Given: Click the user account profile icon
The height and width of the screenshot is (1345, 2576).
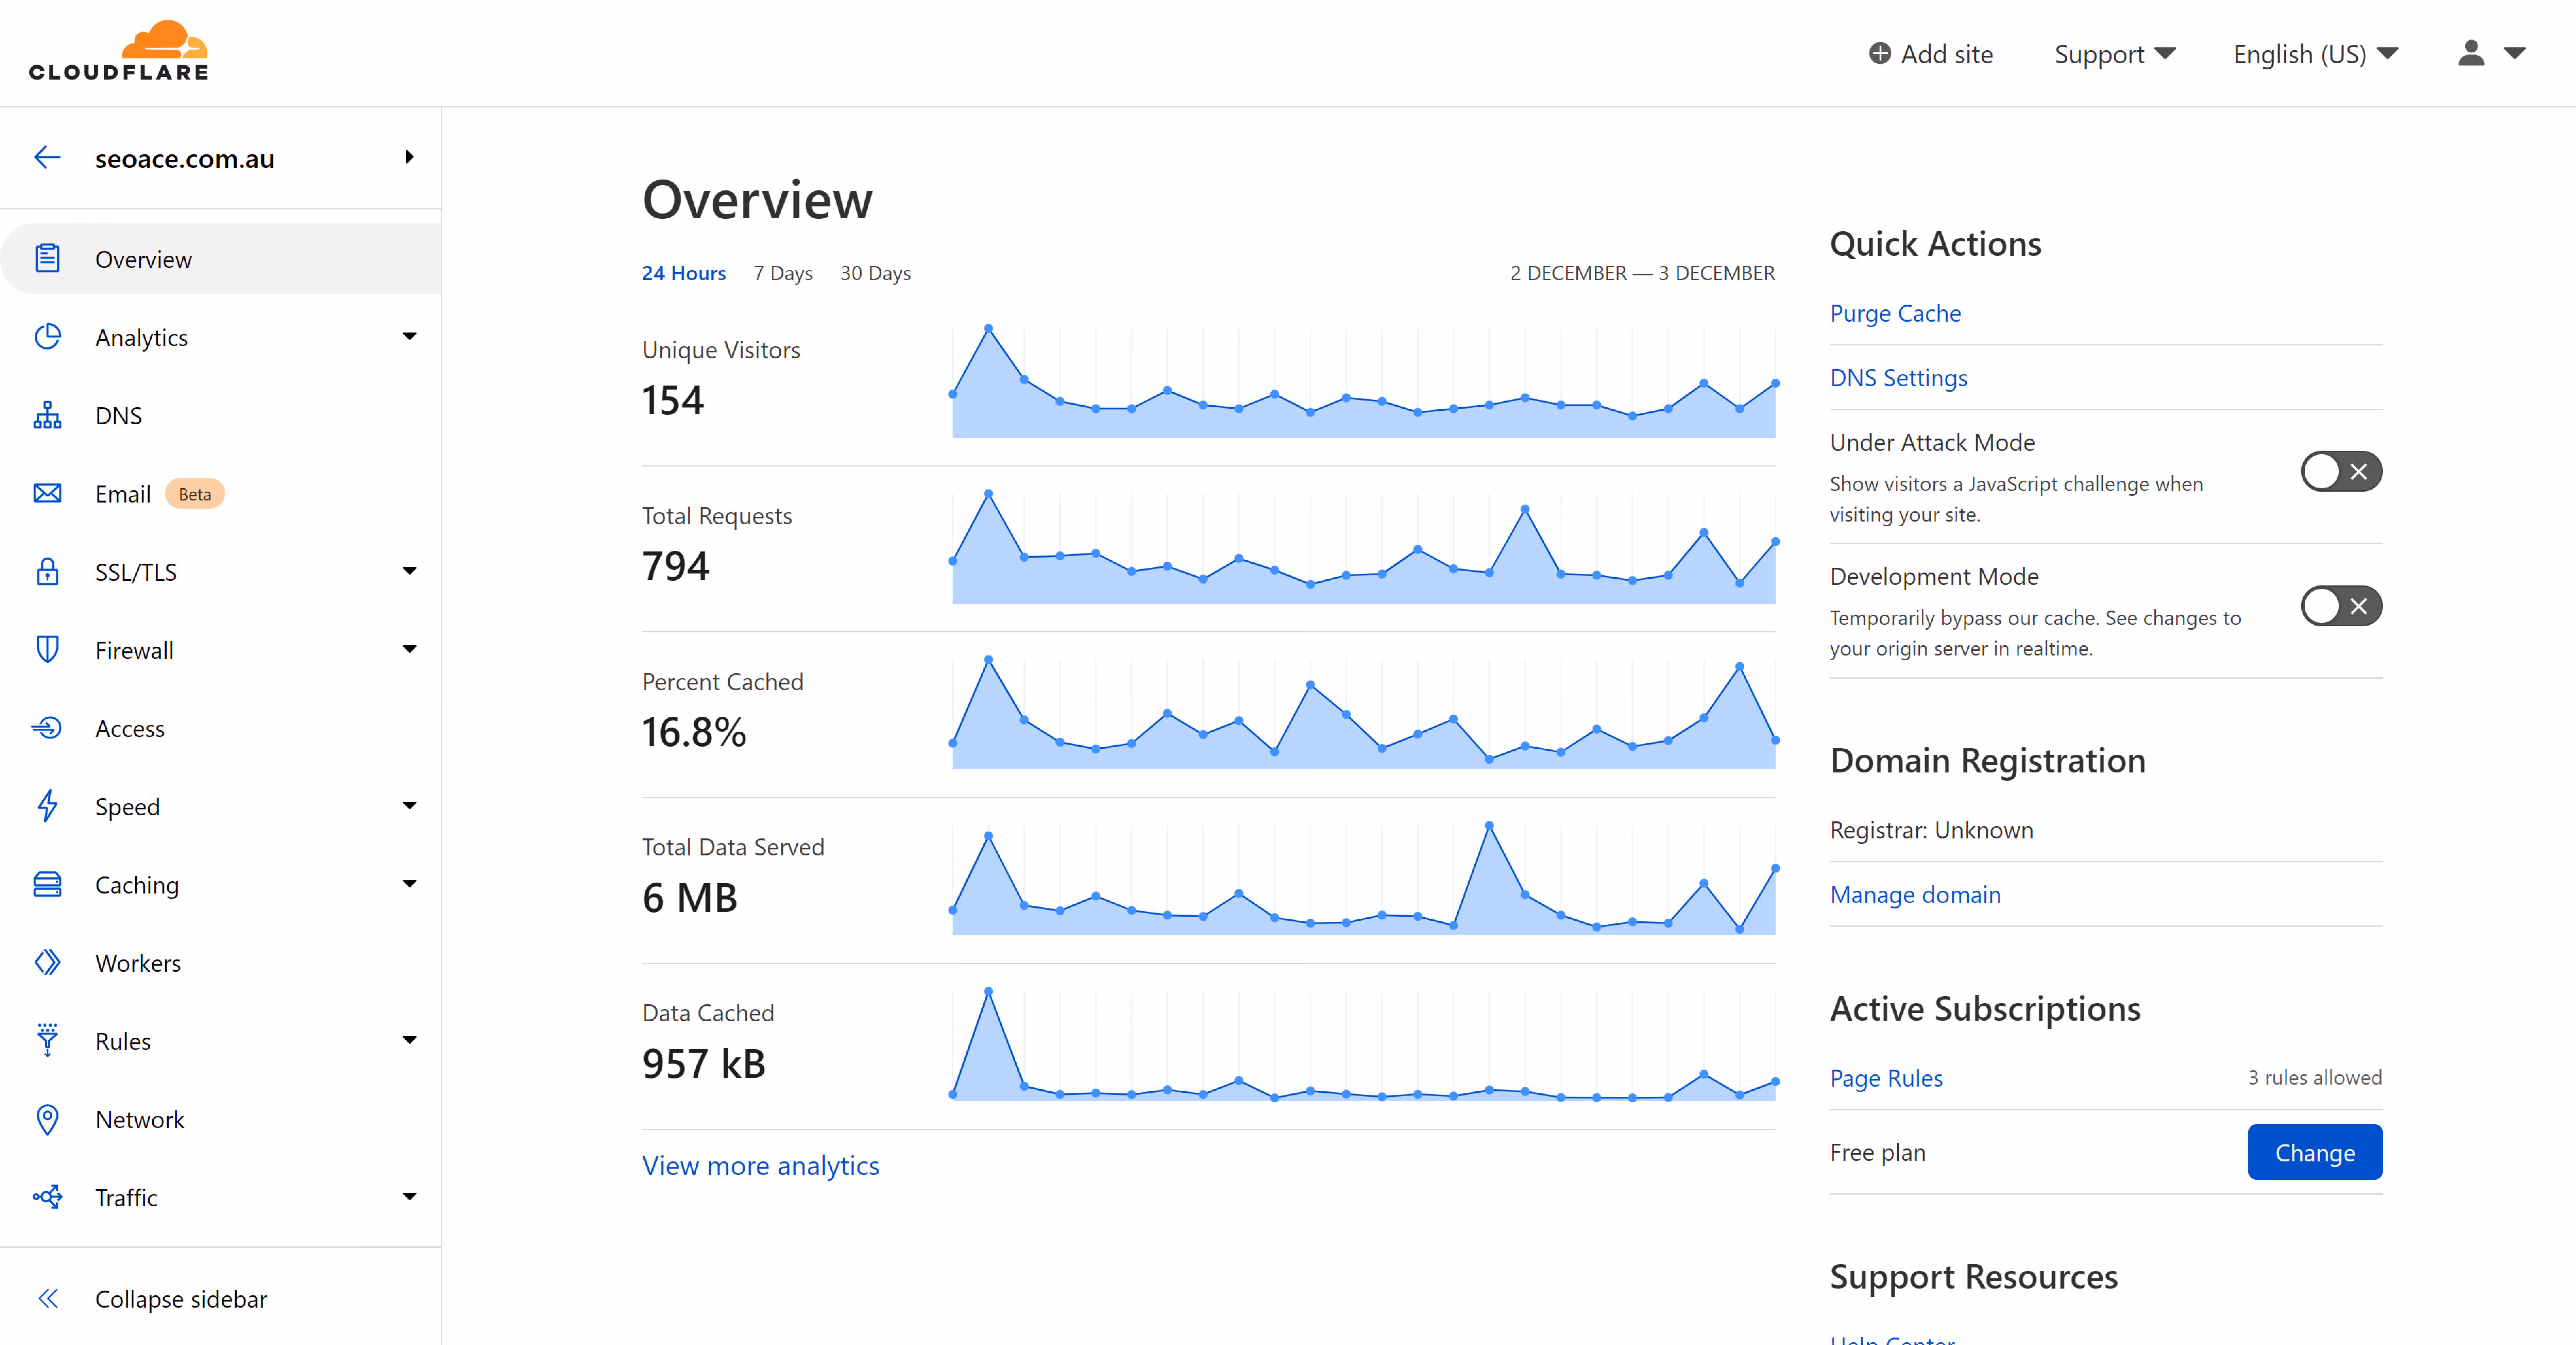Looking at the screenshot, I should tap(2471, 53).
